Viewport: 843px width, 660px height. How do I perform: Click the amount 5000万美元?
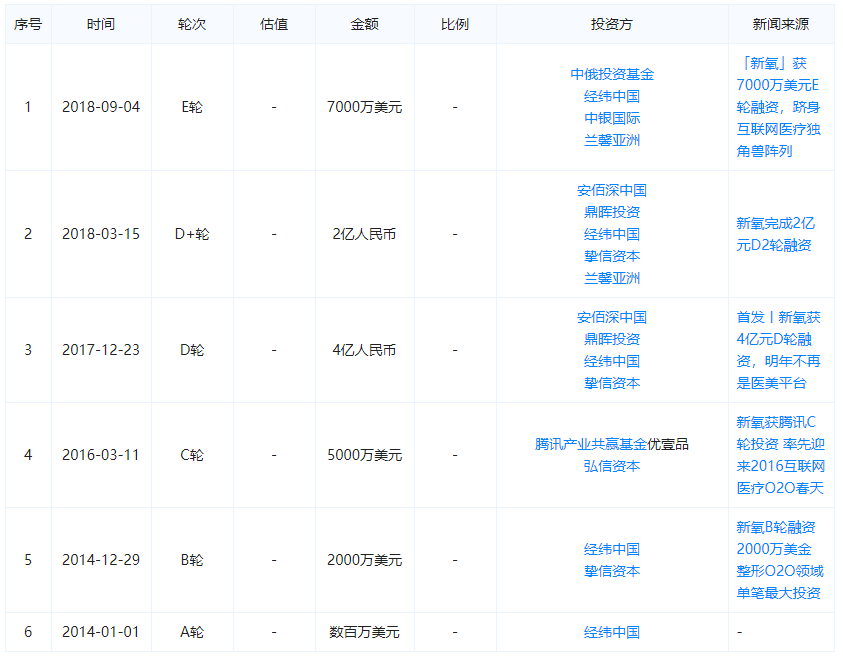coord(365,455)
